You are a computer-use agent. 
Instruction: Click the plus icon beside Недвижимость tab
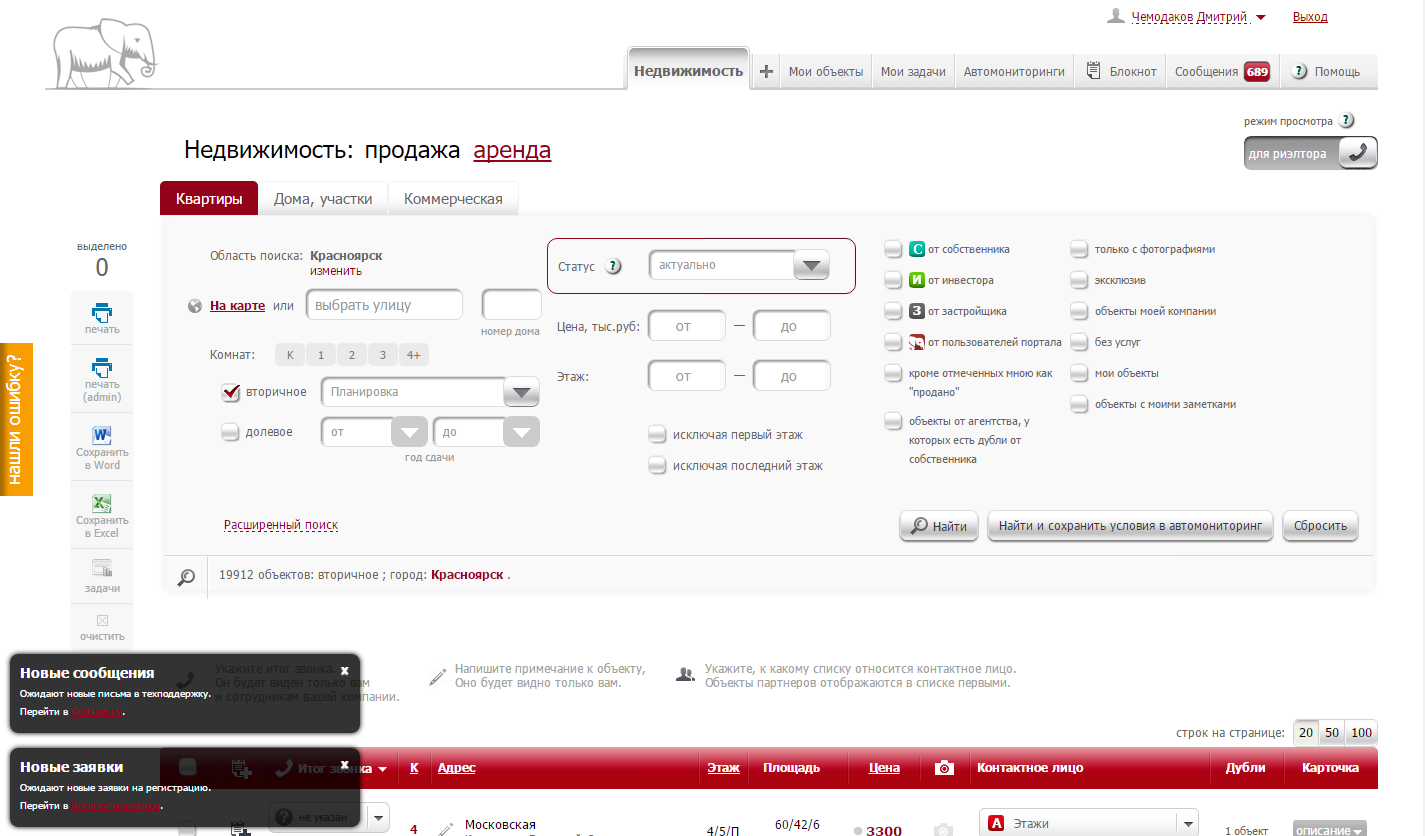(766, 71)
